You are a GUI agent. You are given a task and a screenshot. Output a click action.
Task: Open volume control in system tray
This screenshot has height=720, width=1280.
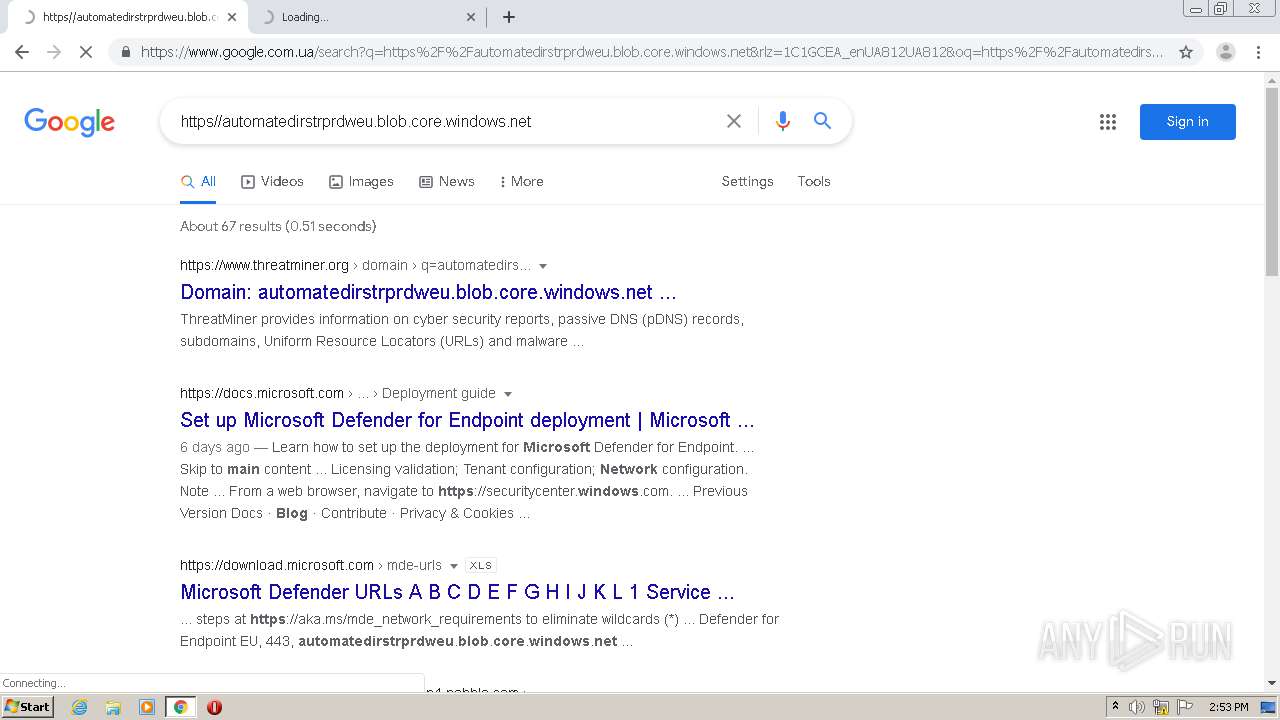1137,707
